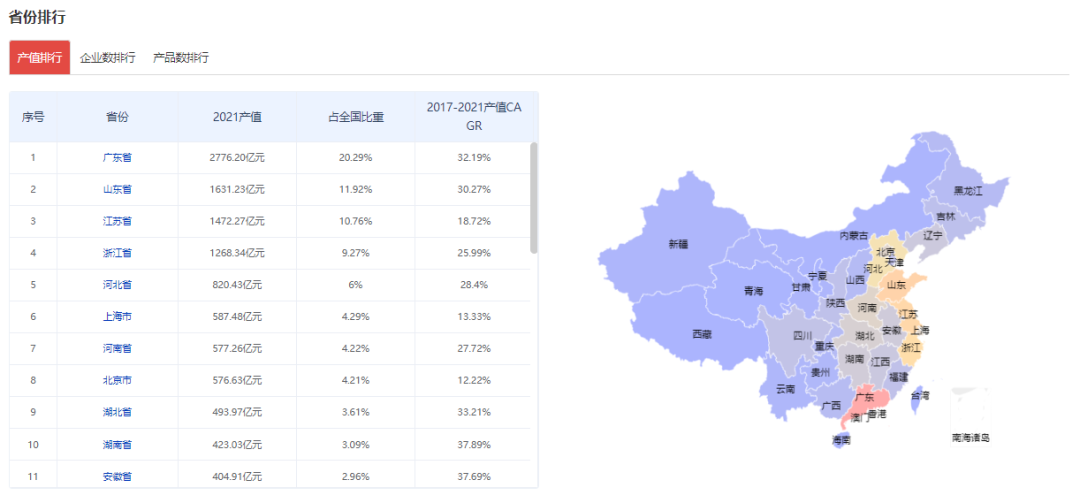Click the 江苏省 link in table
The height and width of the screenshot is (503, 1080).
tap(117, 221)
